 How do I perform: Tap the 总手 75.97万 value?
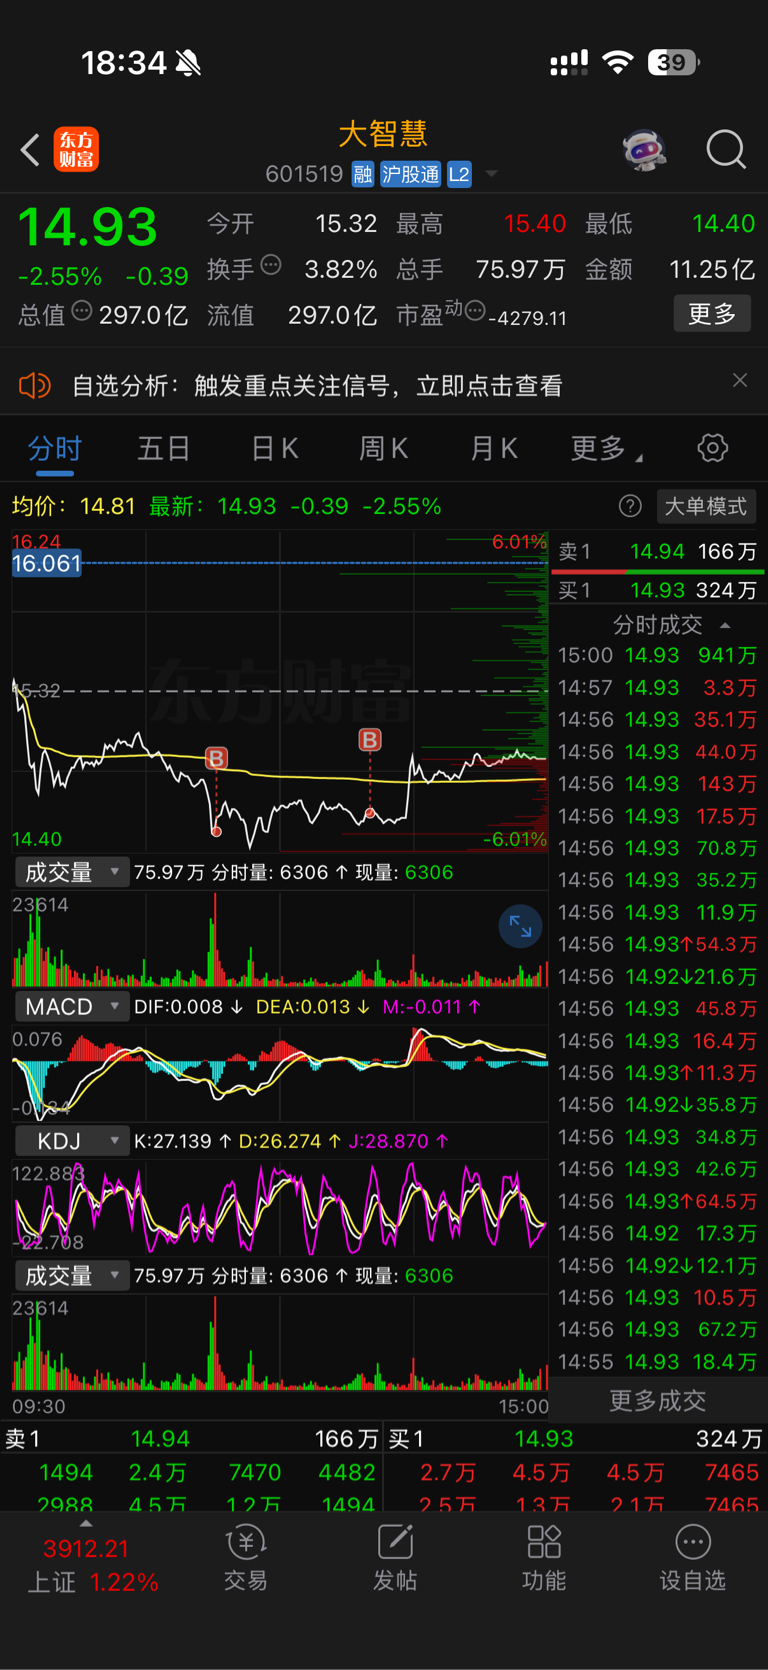(x=520, y=270)
